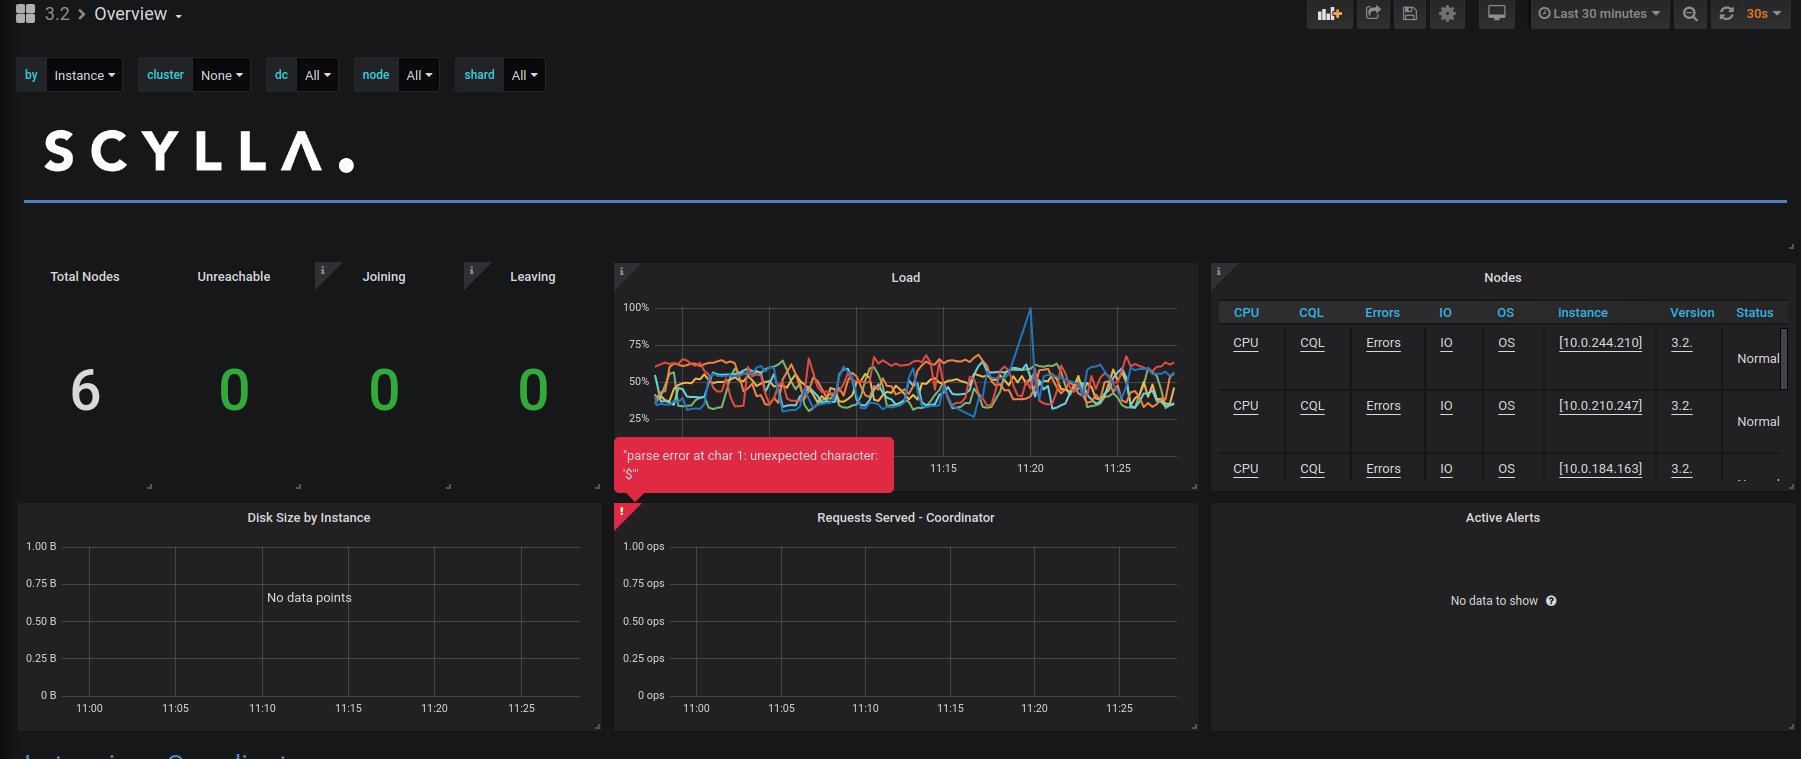Open the Grafana dashboards grid icon
The width and height of the screenshot is (1801, 759).
point(26,14)
